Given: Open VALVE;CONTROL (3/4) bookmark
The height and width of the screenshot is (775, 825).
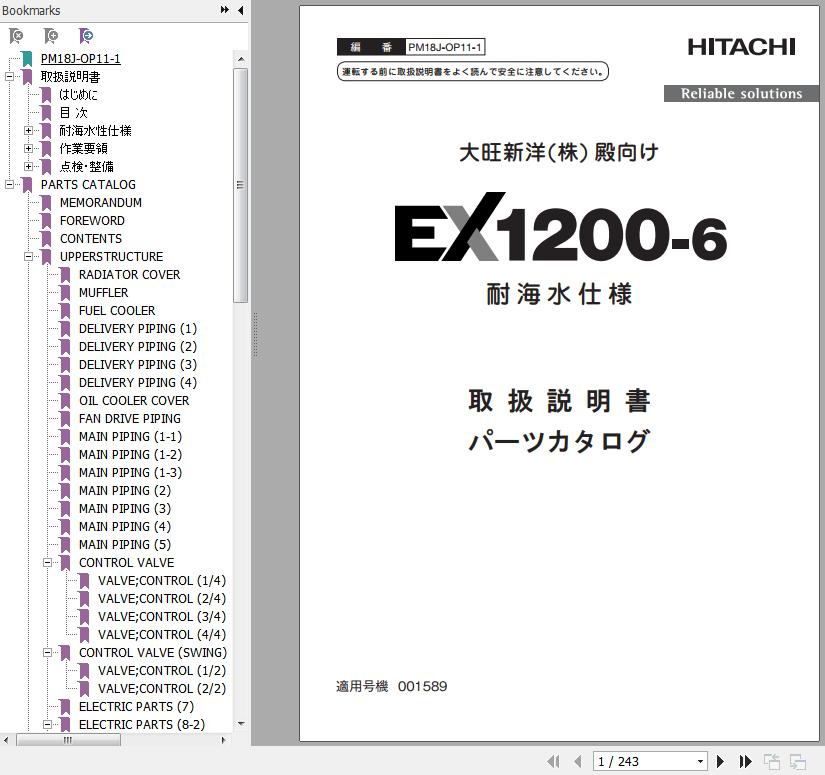Looking at the screenshot, I should coord(162,617).
